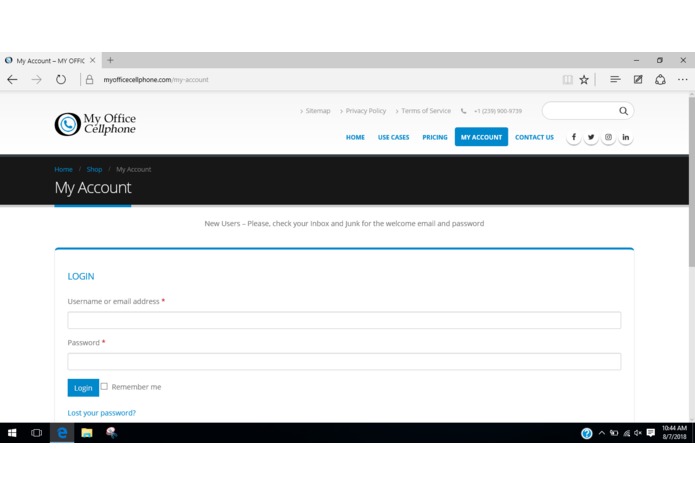
Task: Open the USE CASES menu item
Action: pyautogui.click(x=393, y=137)
